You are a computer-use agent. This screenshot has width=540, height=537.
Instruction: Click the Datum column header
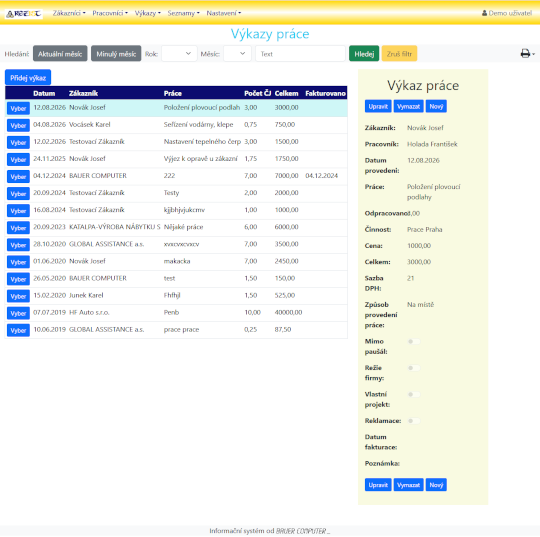(x=44, y=93)
